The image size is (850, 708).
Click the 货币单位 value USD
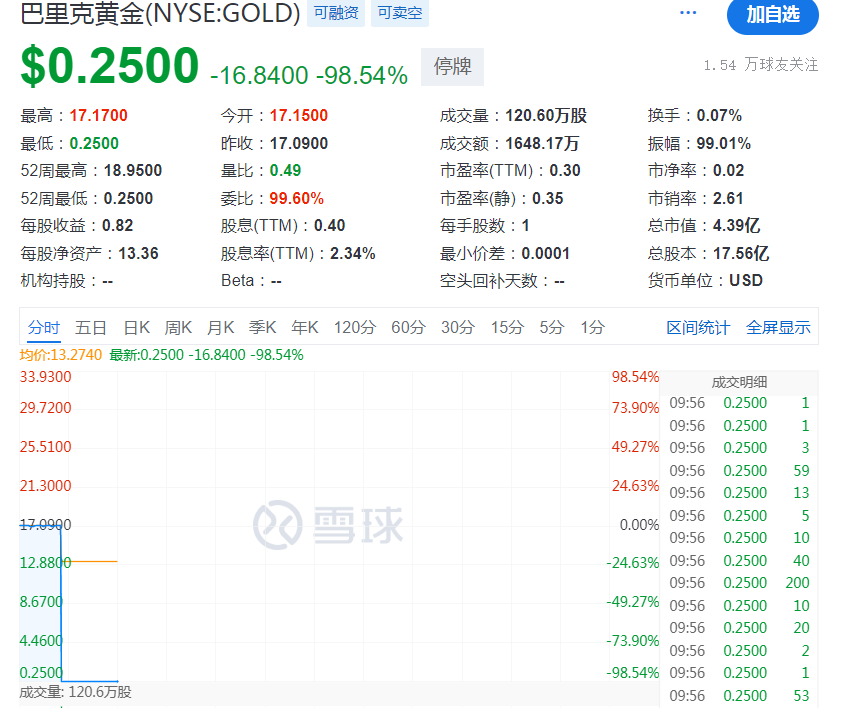(746, 281)
